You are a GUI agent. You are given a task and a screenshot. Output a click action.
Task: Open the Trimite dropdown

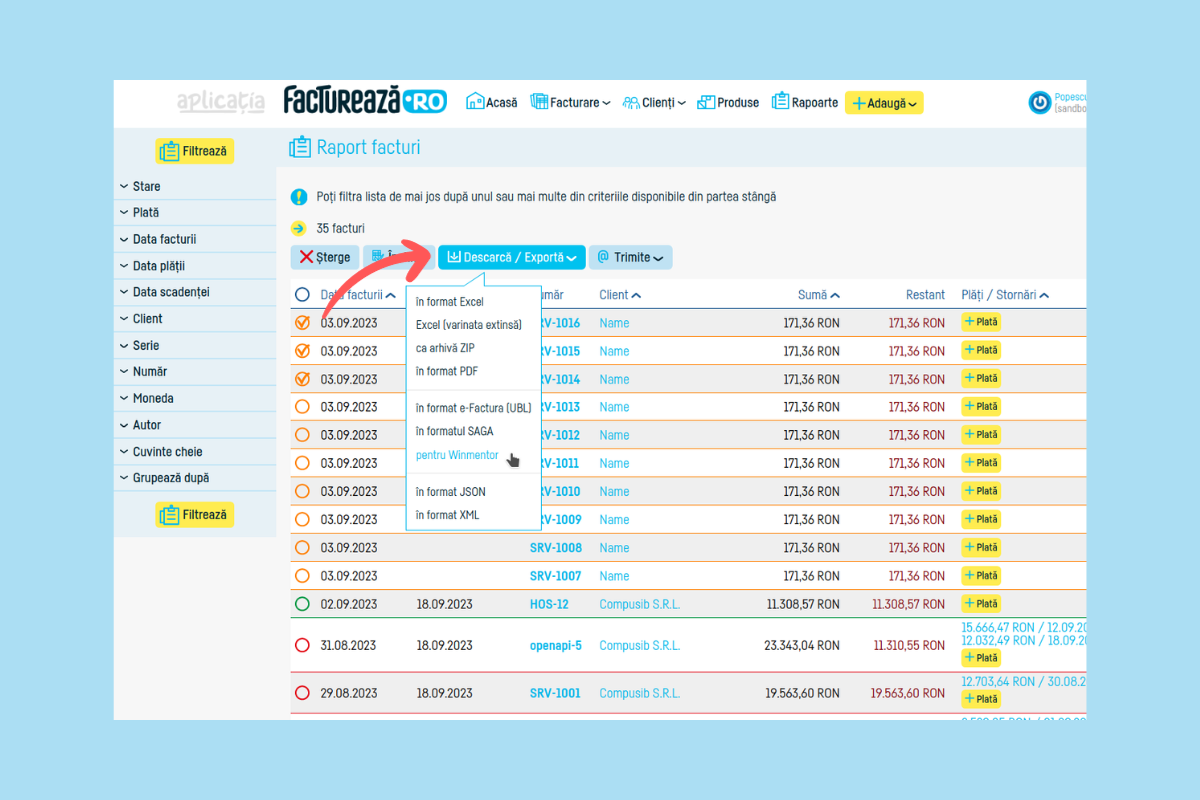pos(630,257)
